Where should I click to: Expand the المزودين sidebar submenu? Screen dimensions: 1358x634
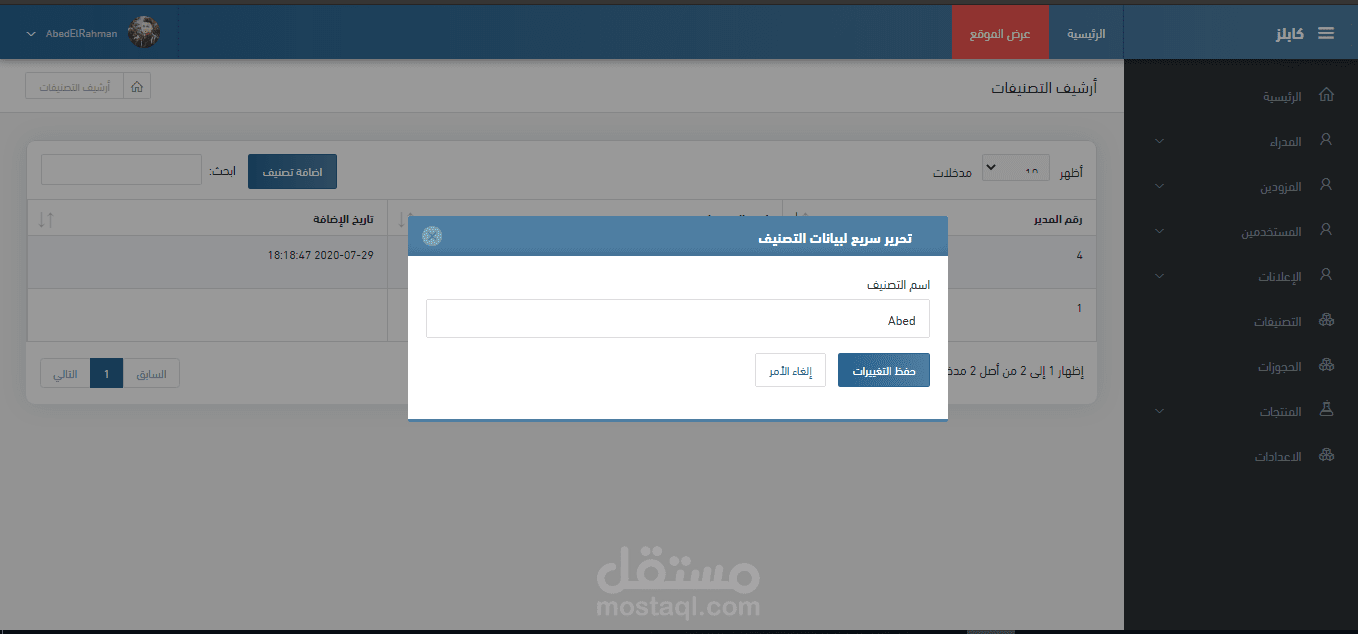tap(1159, 186)
